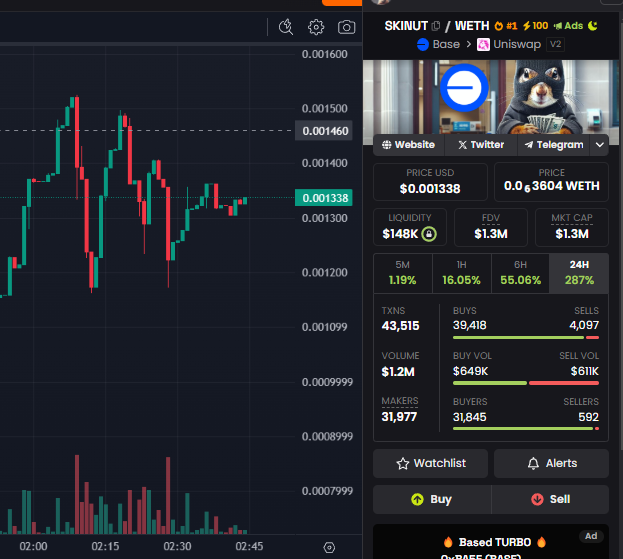This screenshot has width=623, height=559.
Task: Click the VOLUME $1.2M value
Action: click(398, 372)
